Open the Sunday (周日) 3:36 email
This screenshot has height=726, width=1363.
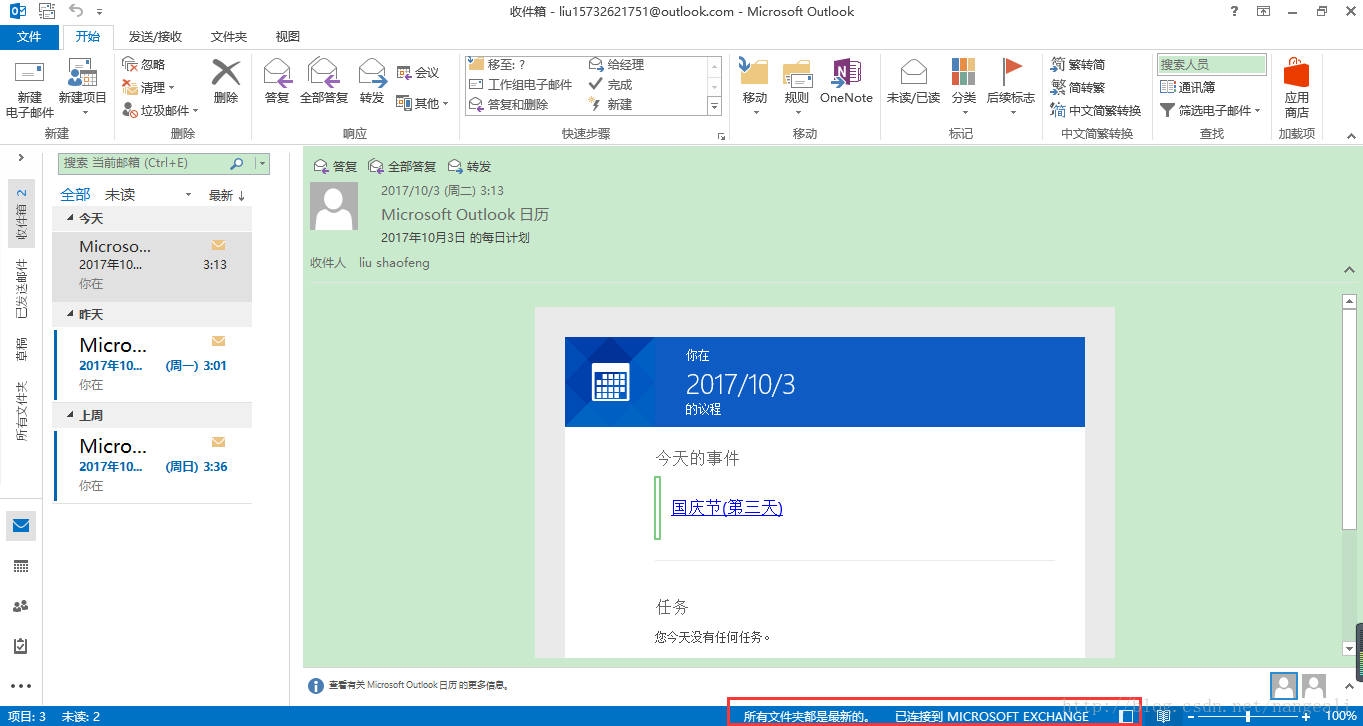click(x=153, y=465)
